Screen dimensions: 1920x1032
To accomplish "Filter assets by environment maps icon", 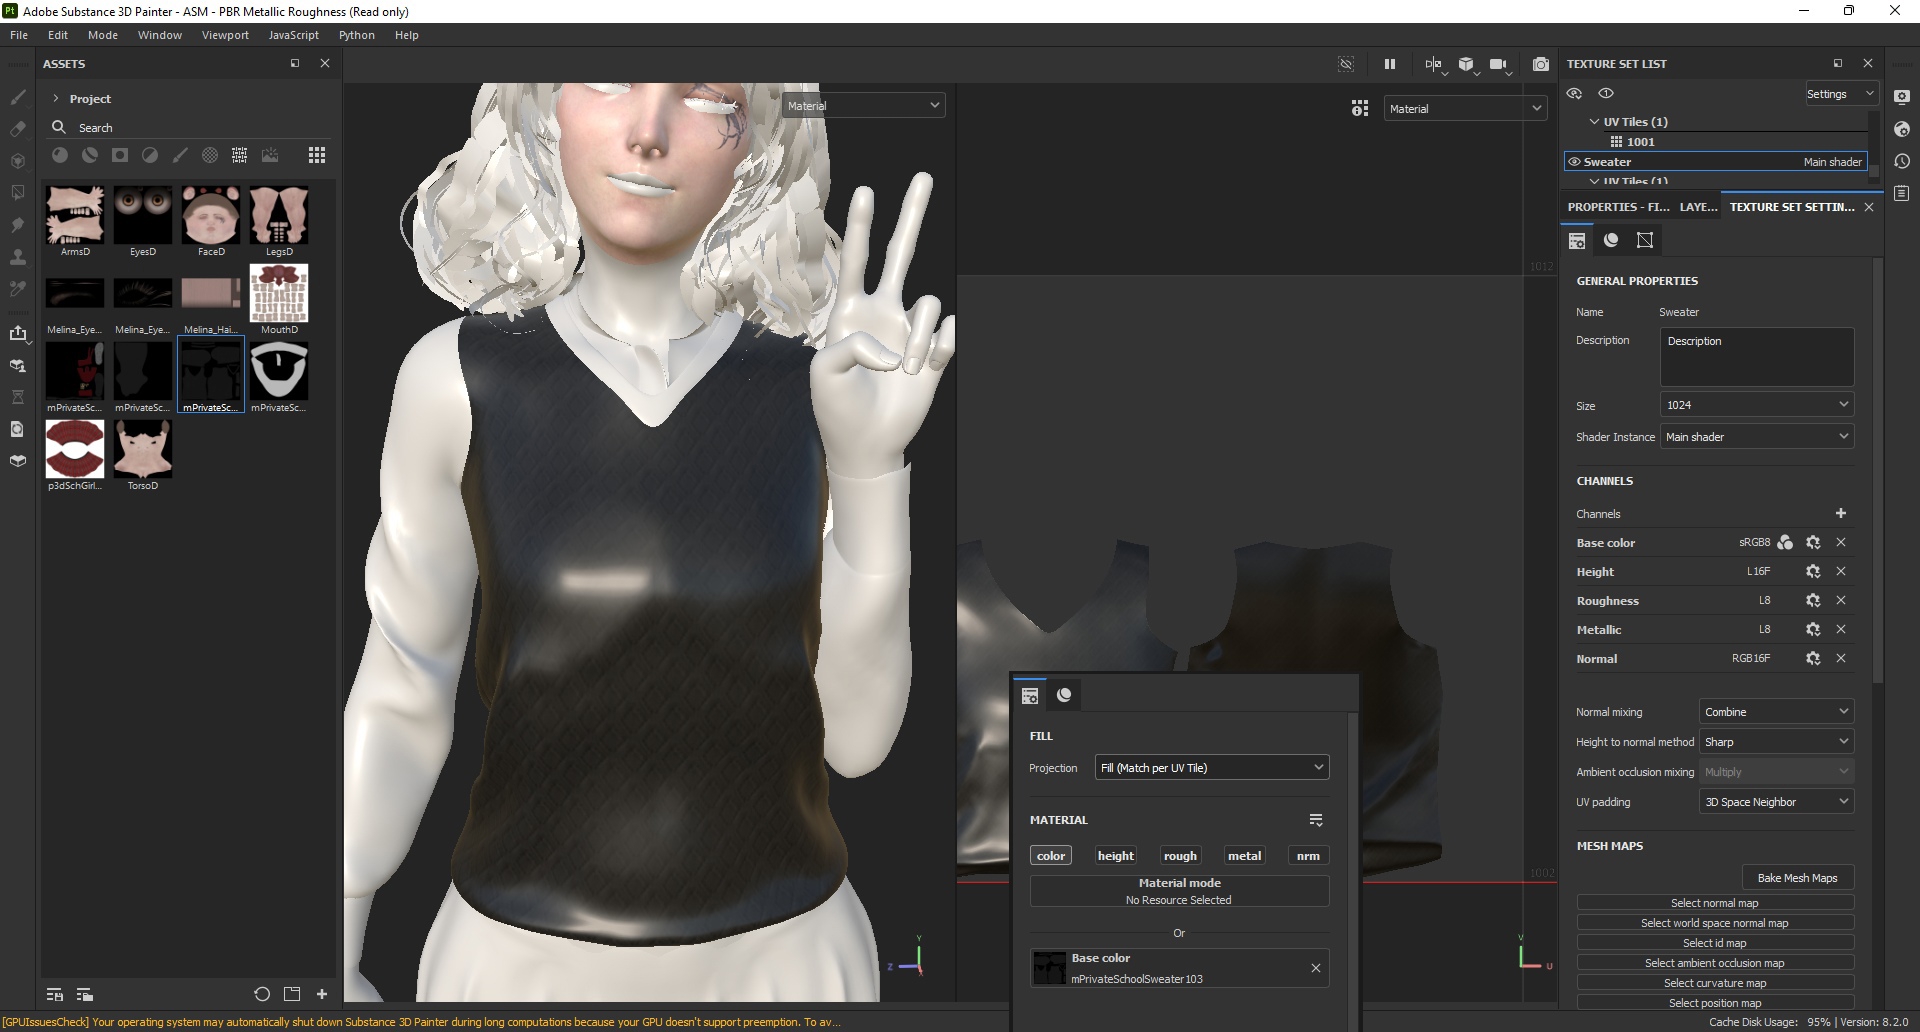I will pyautogui.click(x=270, y=155).
